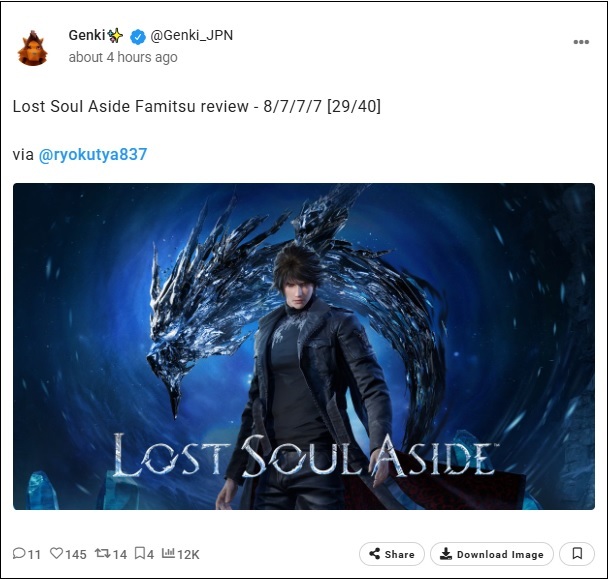Image resolution: width=608 pixels, height=579 pixels.
Task: Click the Download Image button
Action: point(492,554)
